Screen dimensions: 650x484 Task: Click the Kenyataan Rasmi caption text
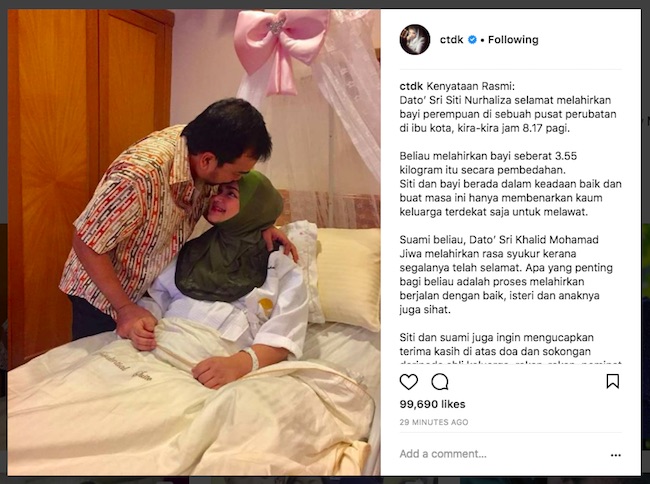[471, 86]
